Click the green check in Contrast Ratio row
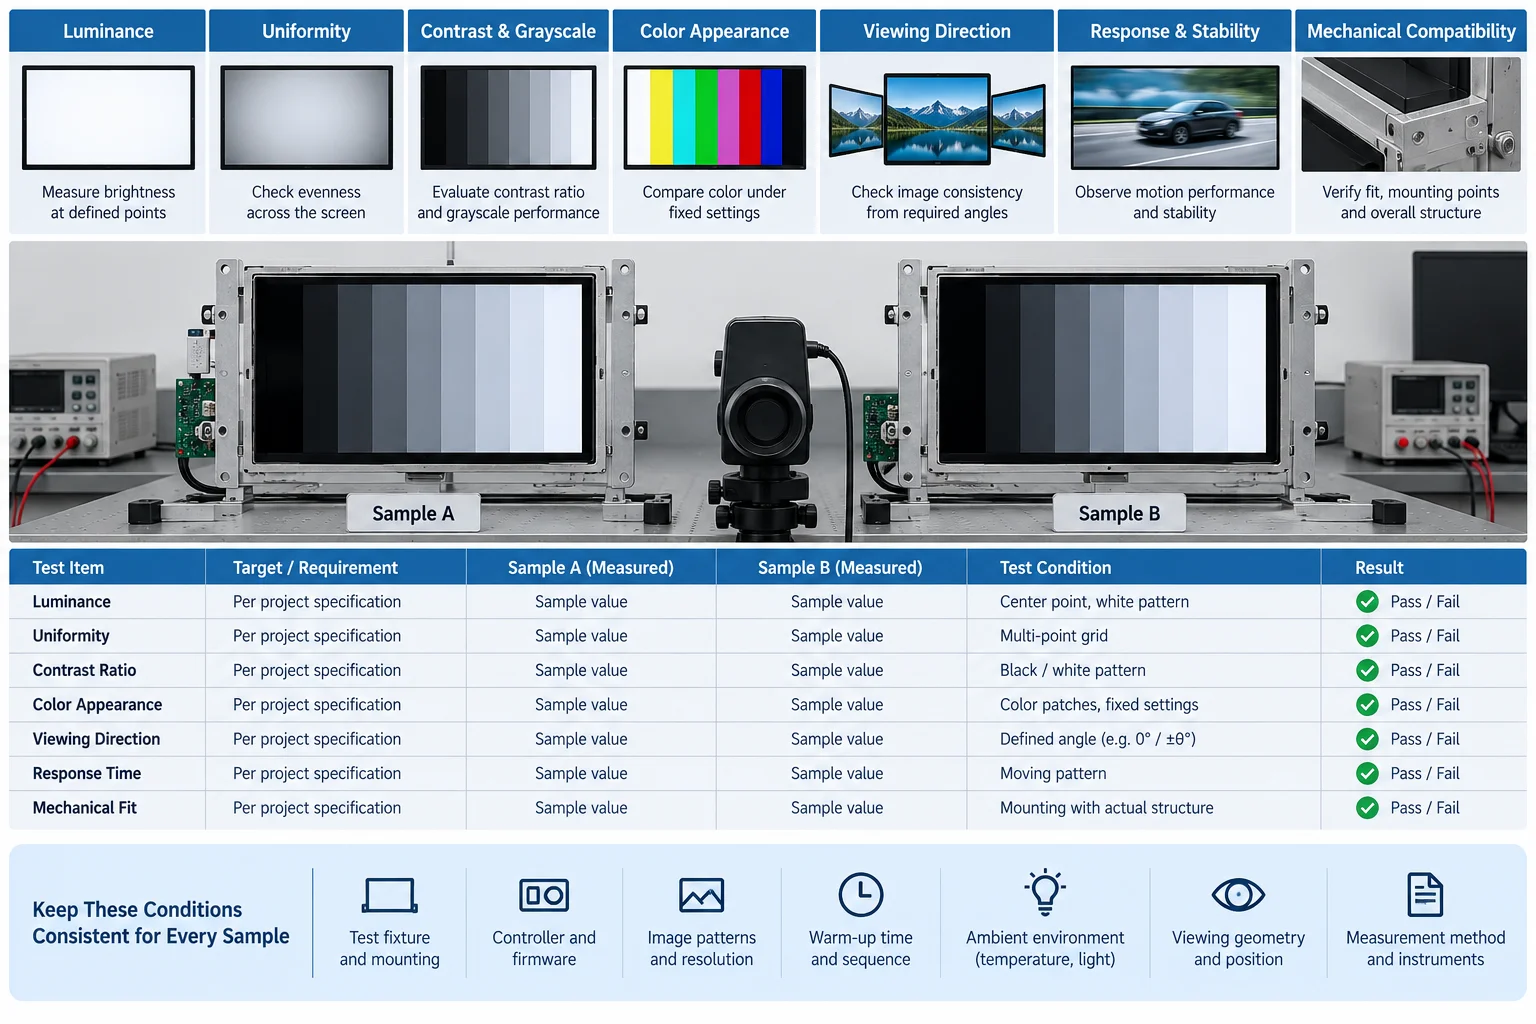Image resolution: width=1536 pixels, height=1024 pixels. (x=1367, y=670)
